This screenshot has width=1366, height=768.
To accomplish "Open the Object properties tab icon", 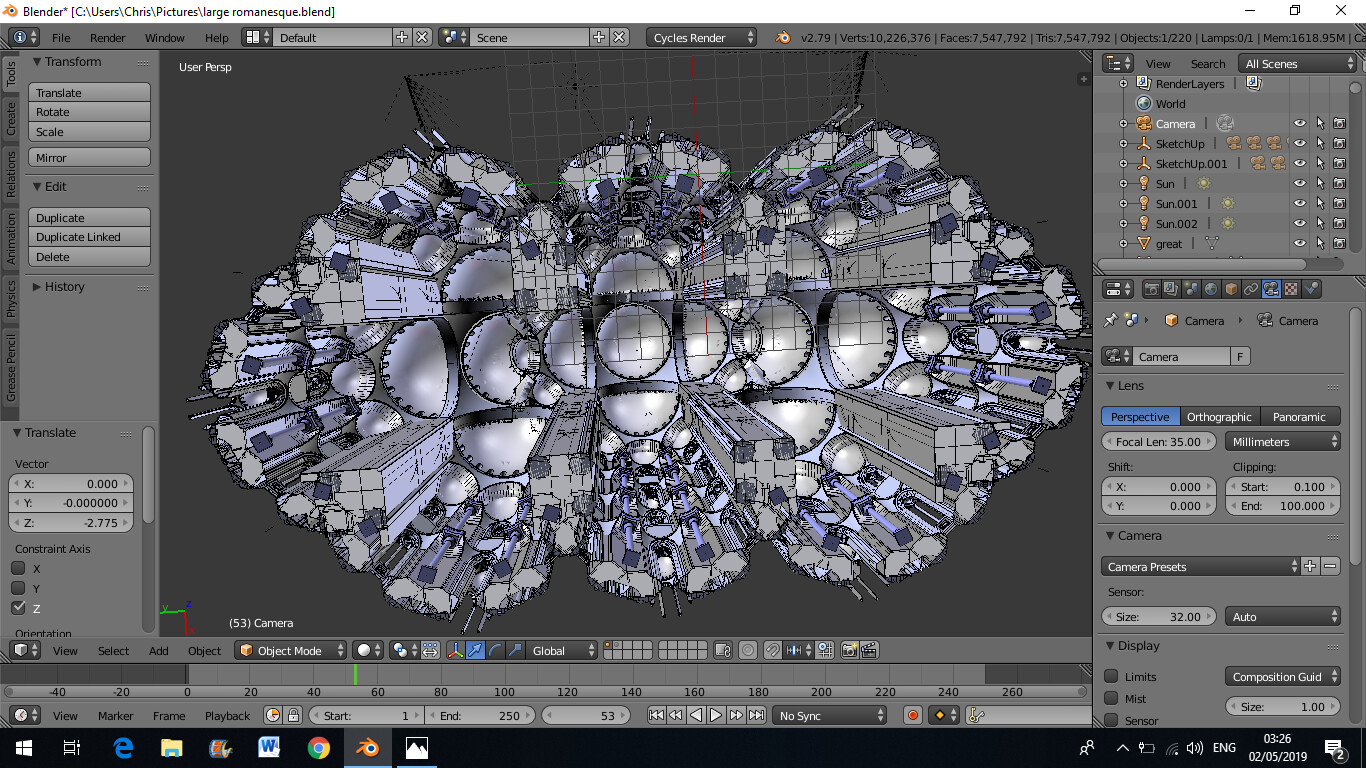I will click(1232, 289).
